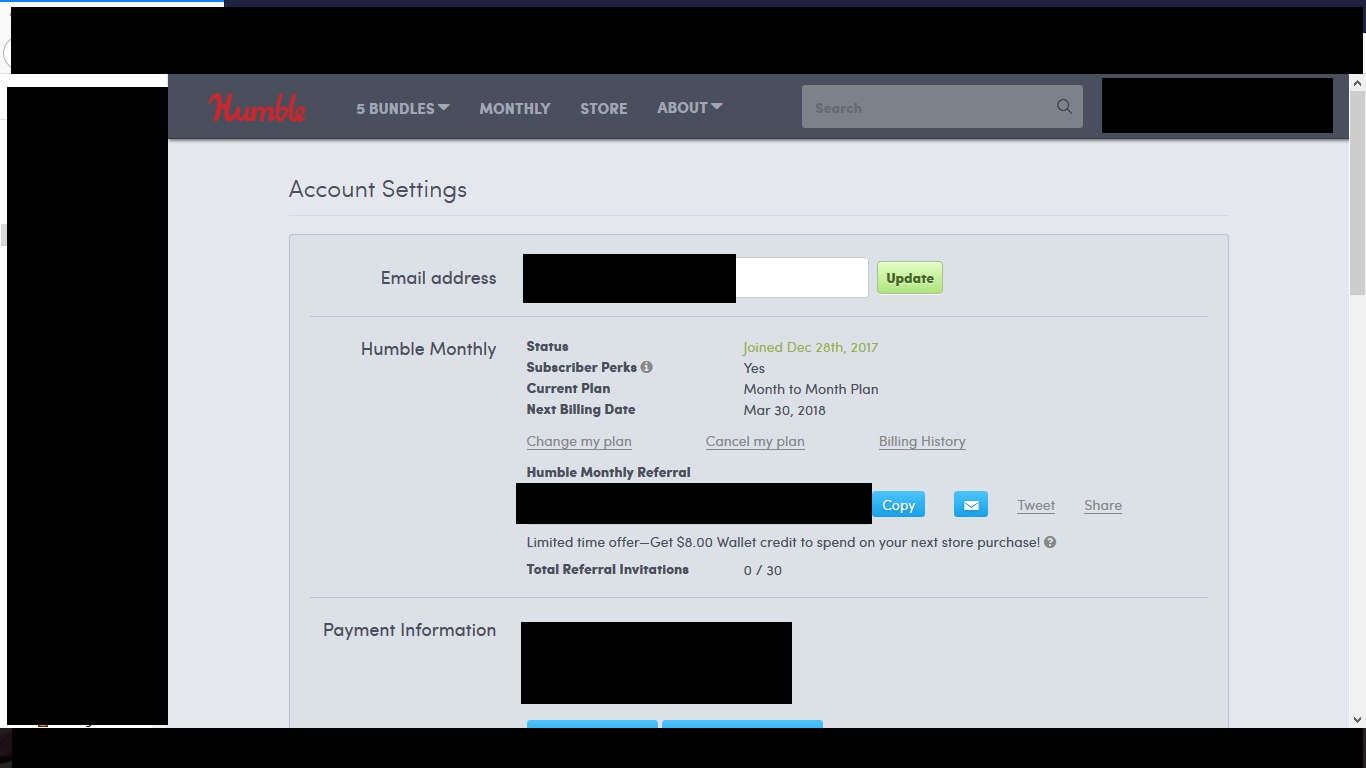Click the Tweet referral link
The height and width of the screenshot is (768, 1366).
tap(1036, 505)
